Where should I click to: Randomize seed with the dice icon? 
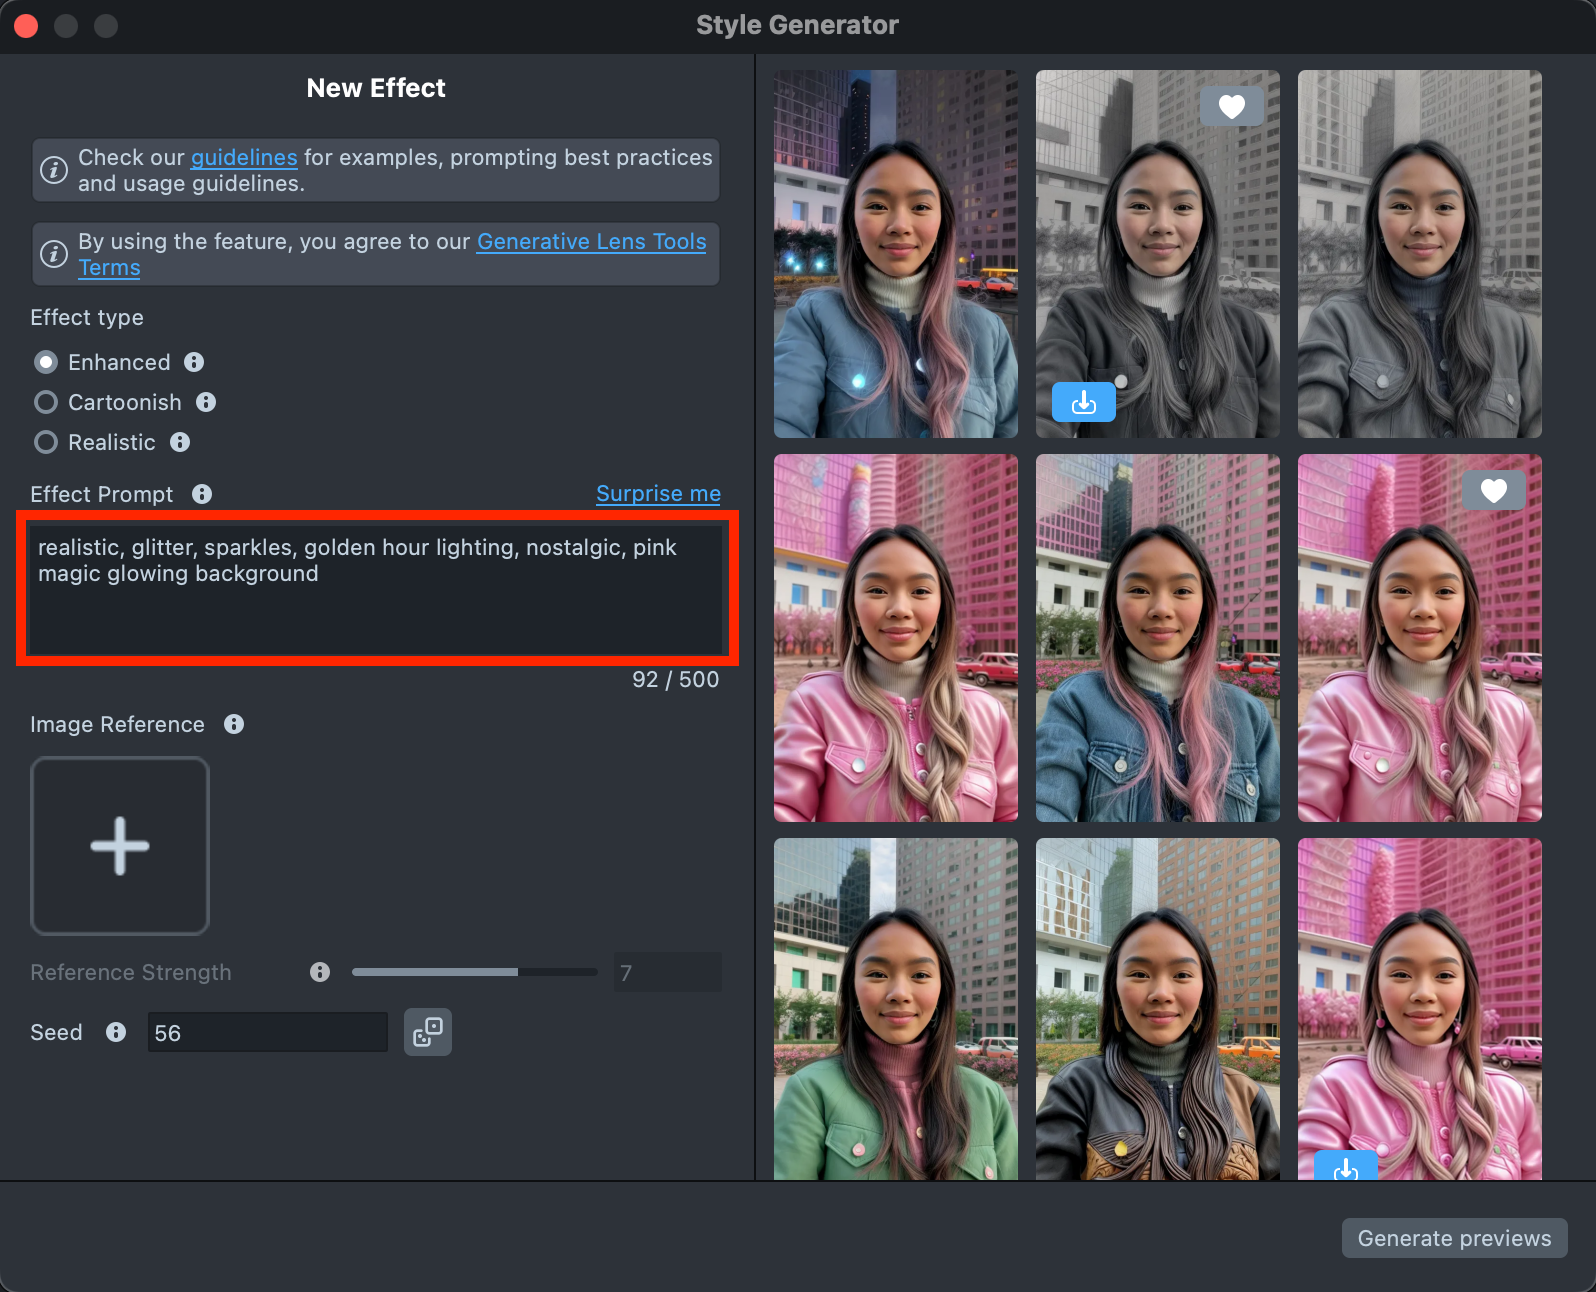[x=428, y=1032]
